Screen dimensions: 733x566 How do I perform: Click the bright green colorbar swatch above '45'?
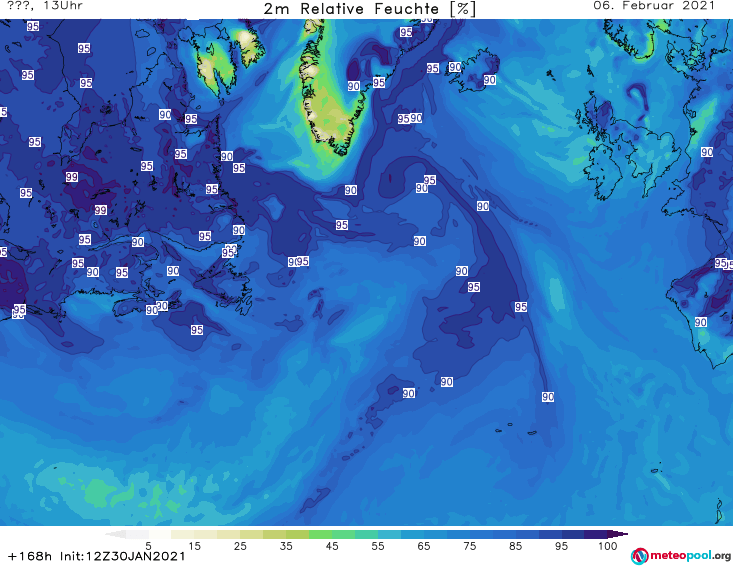point(320,534)
